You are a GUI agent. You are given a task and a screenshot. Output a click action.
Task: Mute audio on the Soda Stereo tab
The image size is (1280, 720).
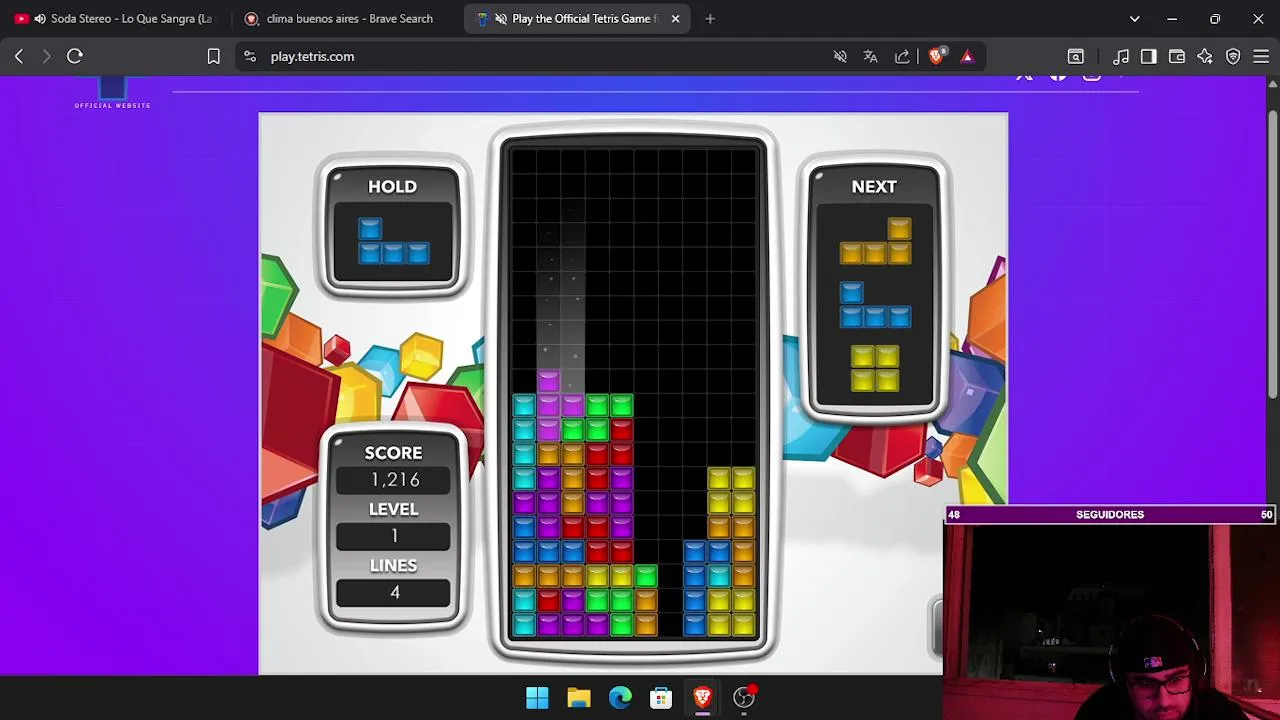coord(40,19)
